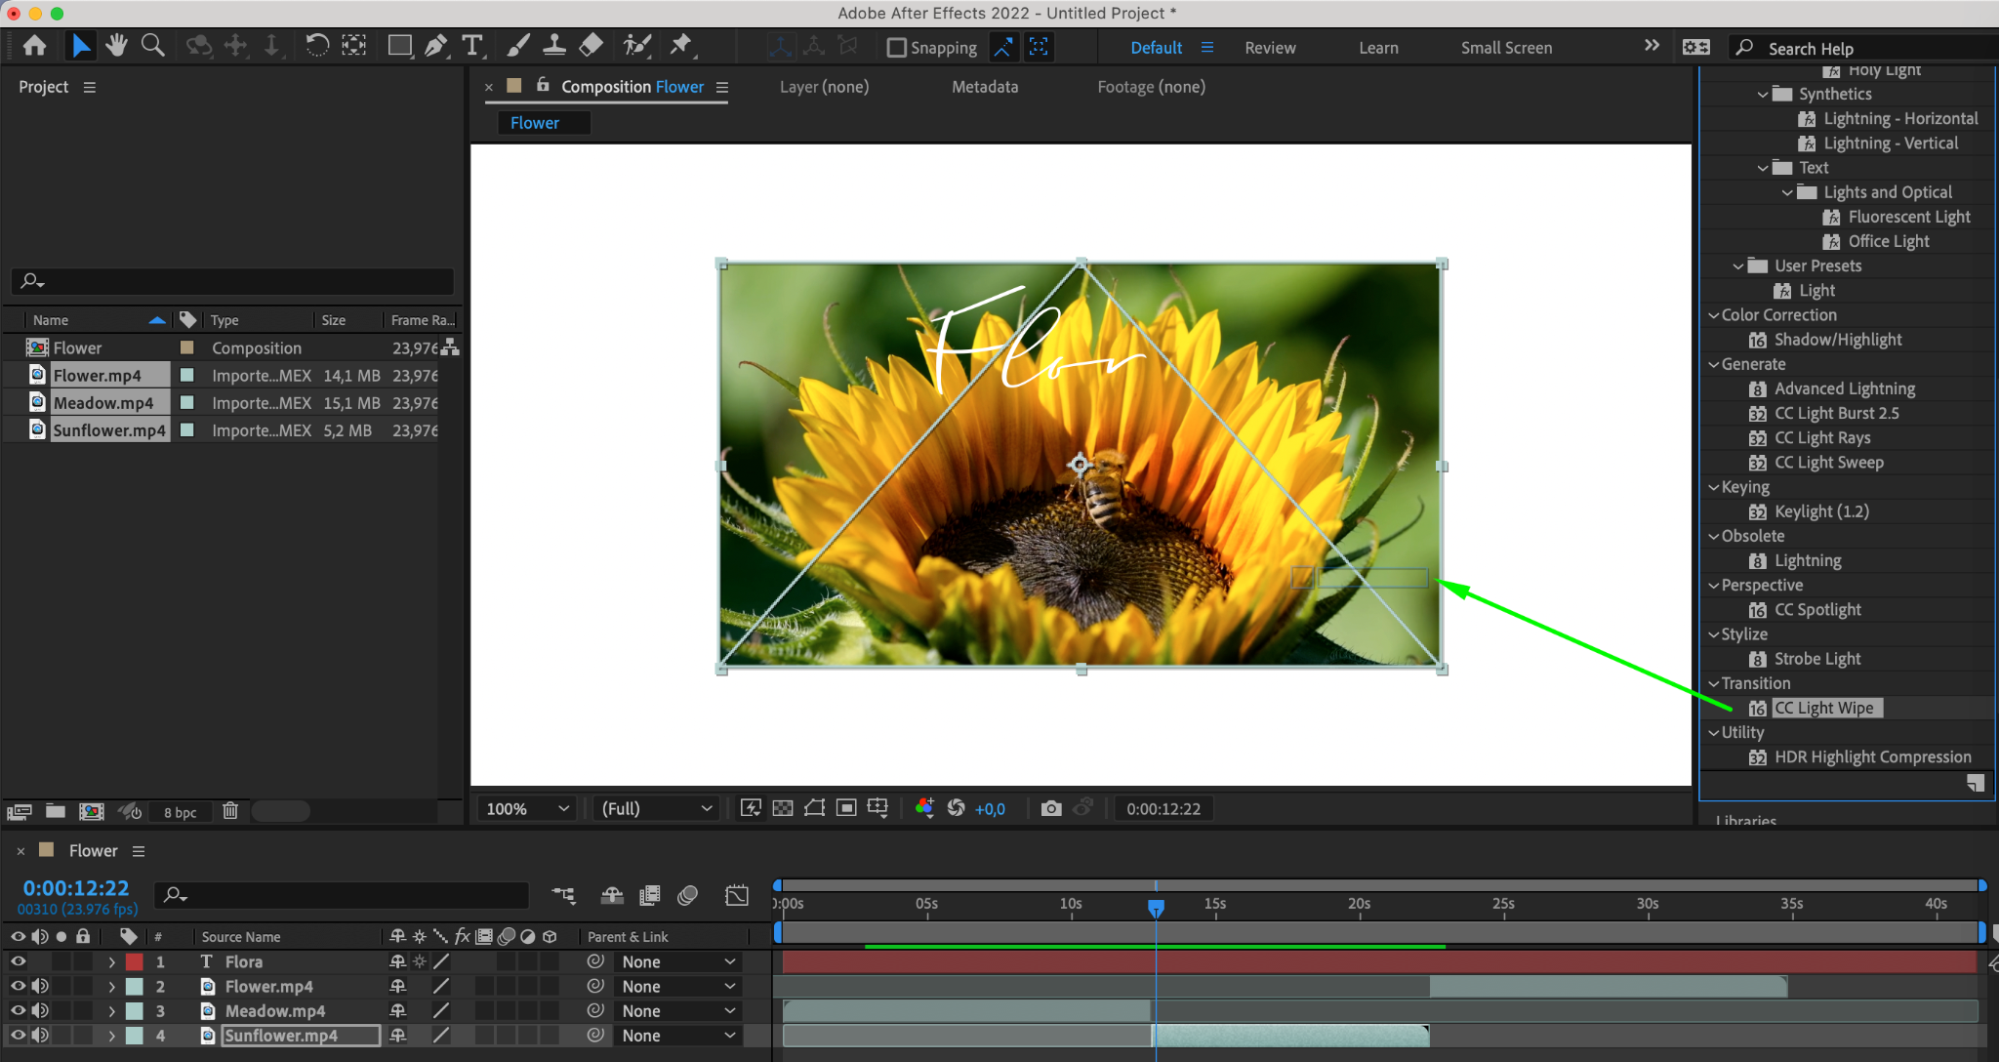Click the 8 bpc color depth button

tap(180, 812)
